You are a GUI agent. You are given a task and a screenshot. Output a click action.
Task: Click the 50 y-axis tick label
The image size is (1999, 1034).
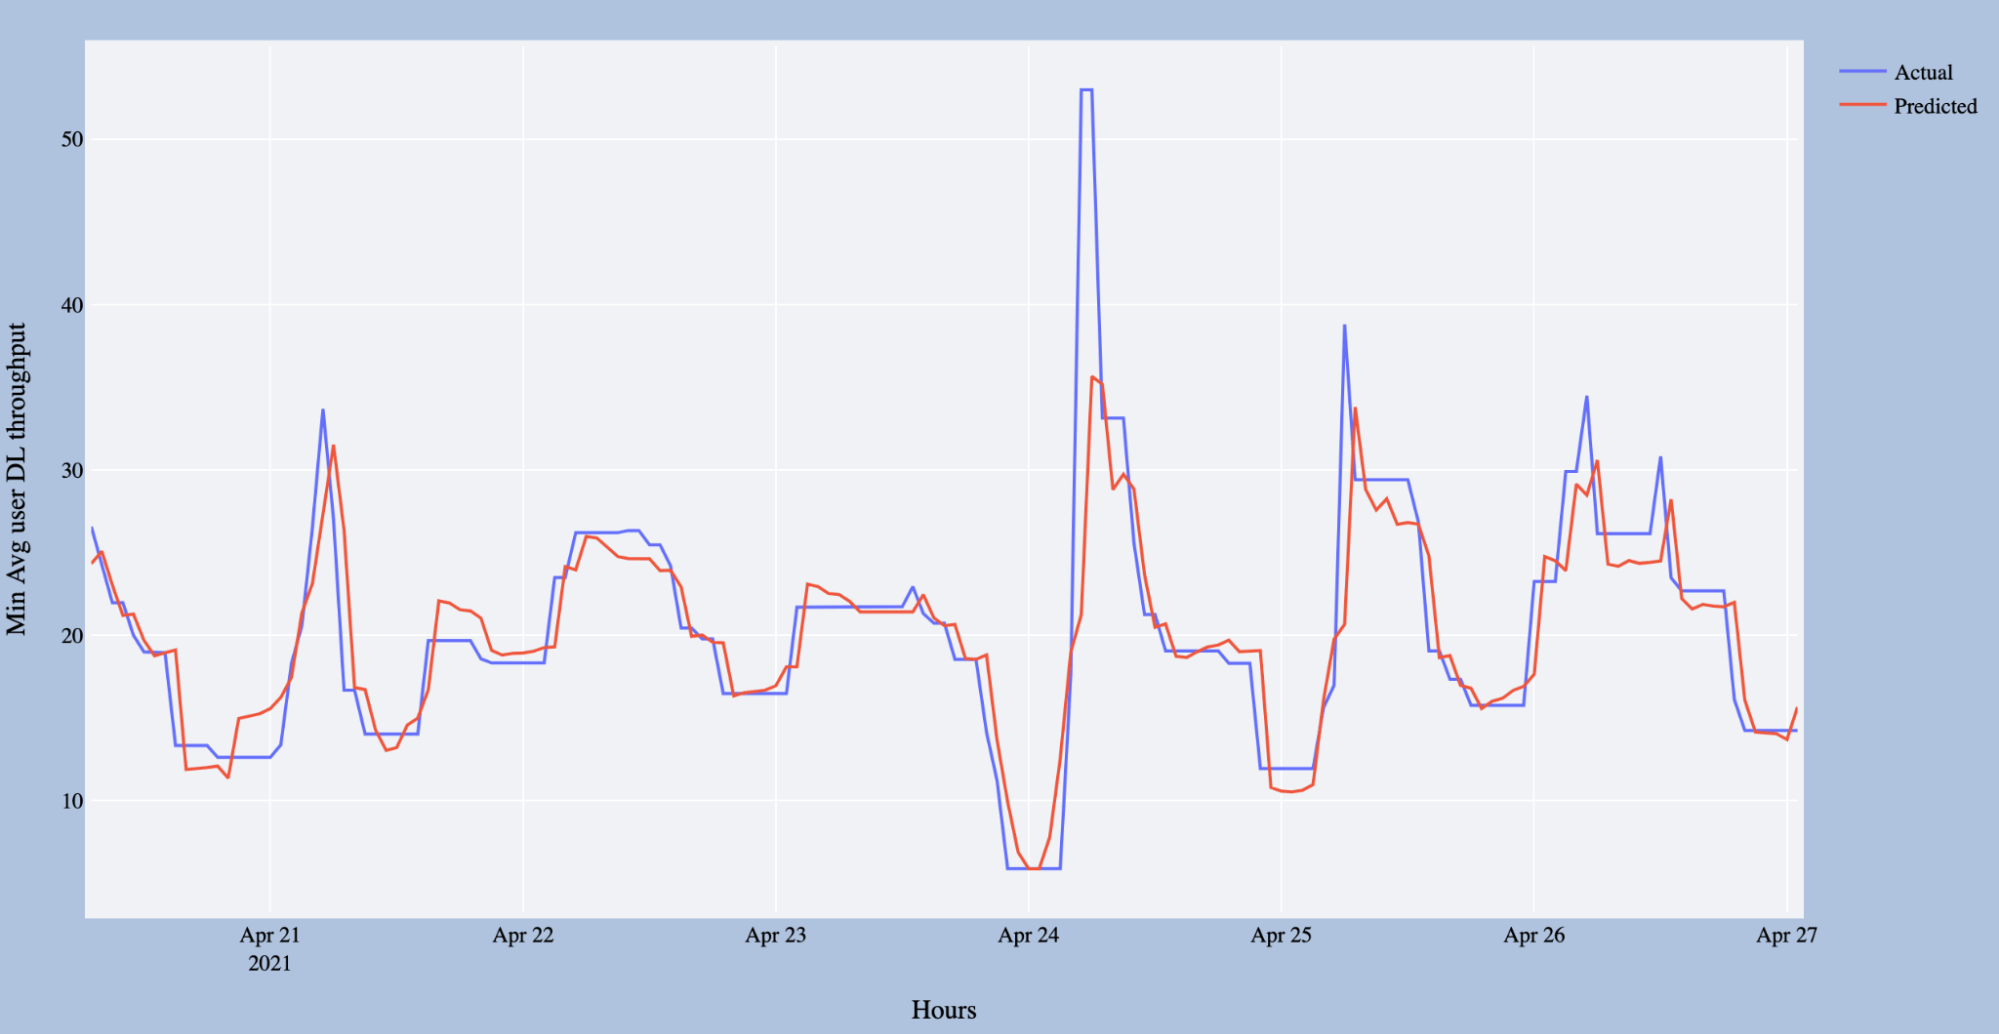click(x=72, y=139)
